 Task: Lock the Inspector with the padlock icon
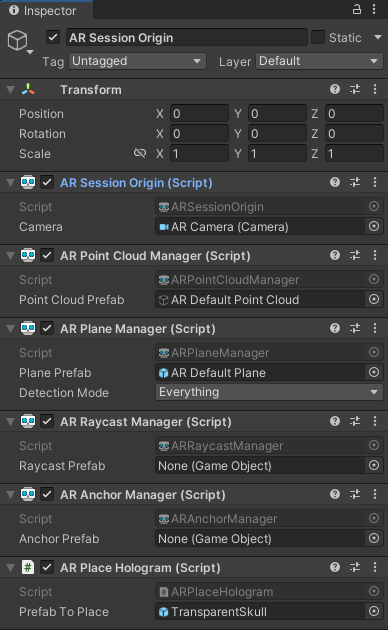[357, 9]
